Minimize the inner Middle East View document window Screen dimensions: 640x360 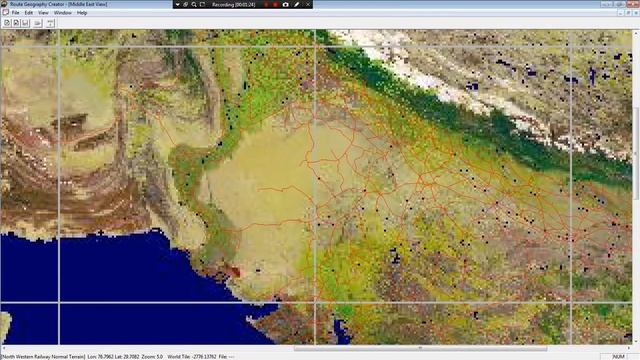click(621, 13)
